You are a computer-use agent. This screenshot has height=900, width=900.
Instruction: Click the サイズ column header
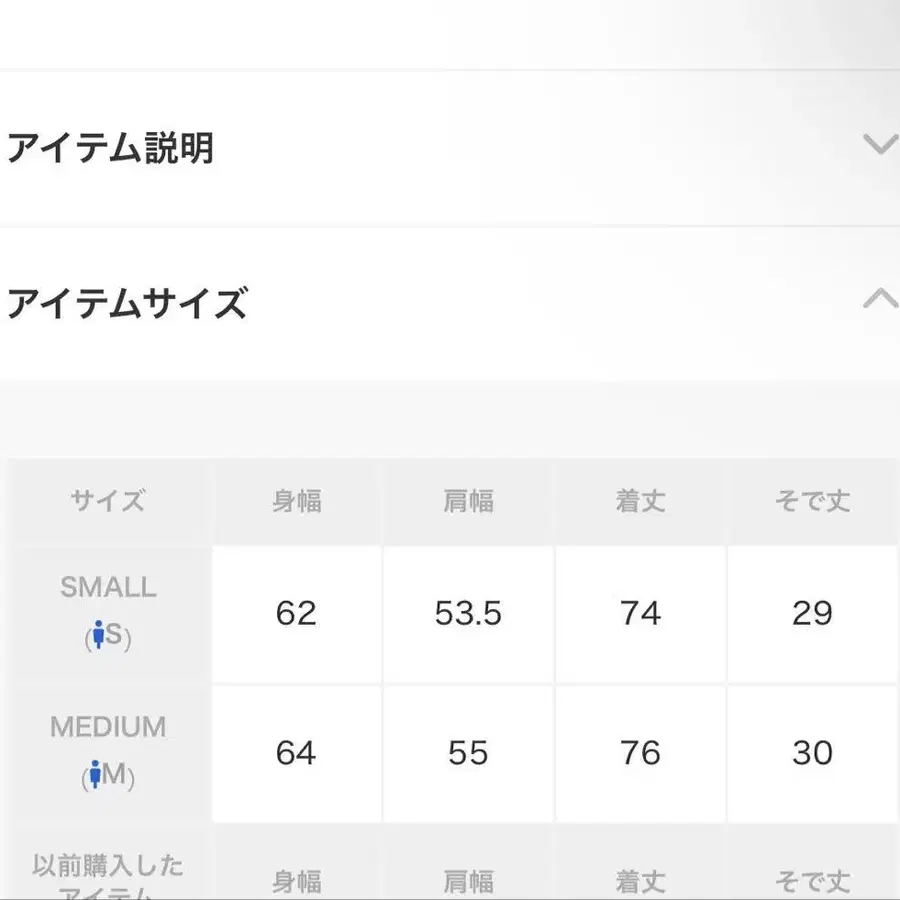tap(108, 501)
